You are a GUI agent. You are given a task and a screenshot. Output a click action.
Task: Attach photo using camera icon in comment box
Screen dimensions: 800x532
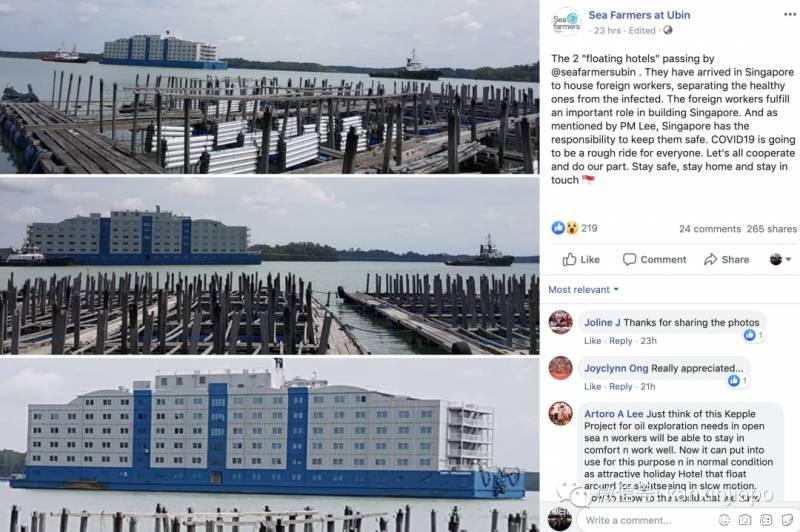[x=745, y=520]
